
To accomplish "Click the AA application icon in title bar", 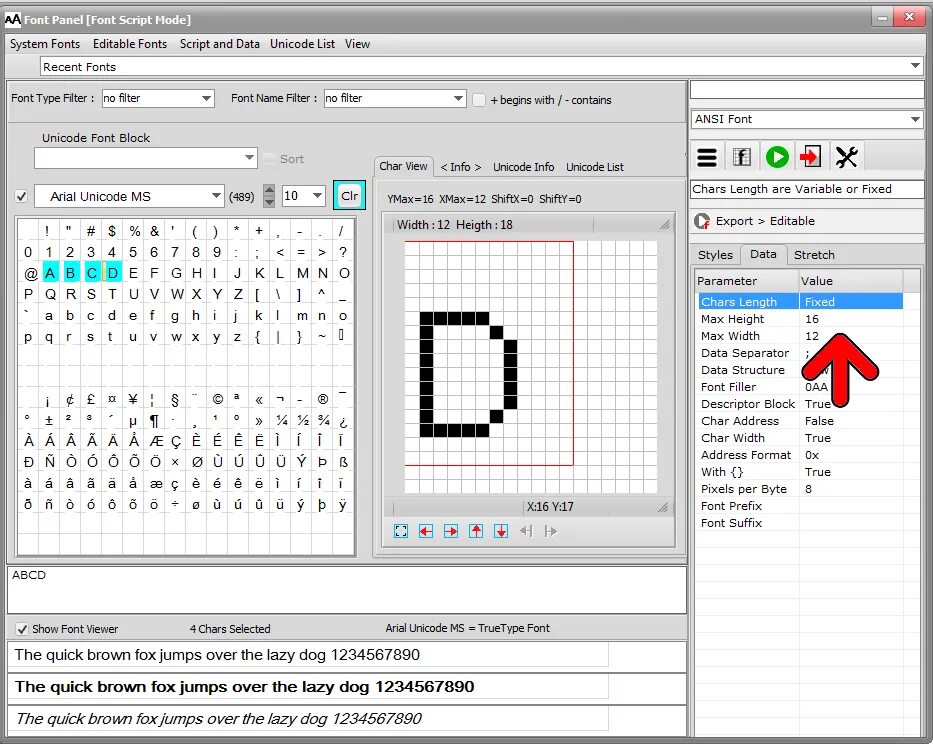I will coord(12,20).
